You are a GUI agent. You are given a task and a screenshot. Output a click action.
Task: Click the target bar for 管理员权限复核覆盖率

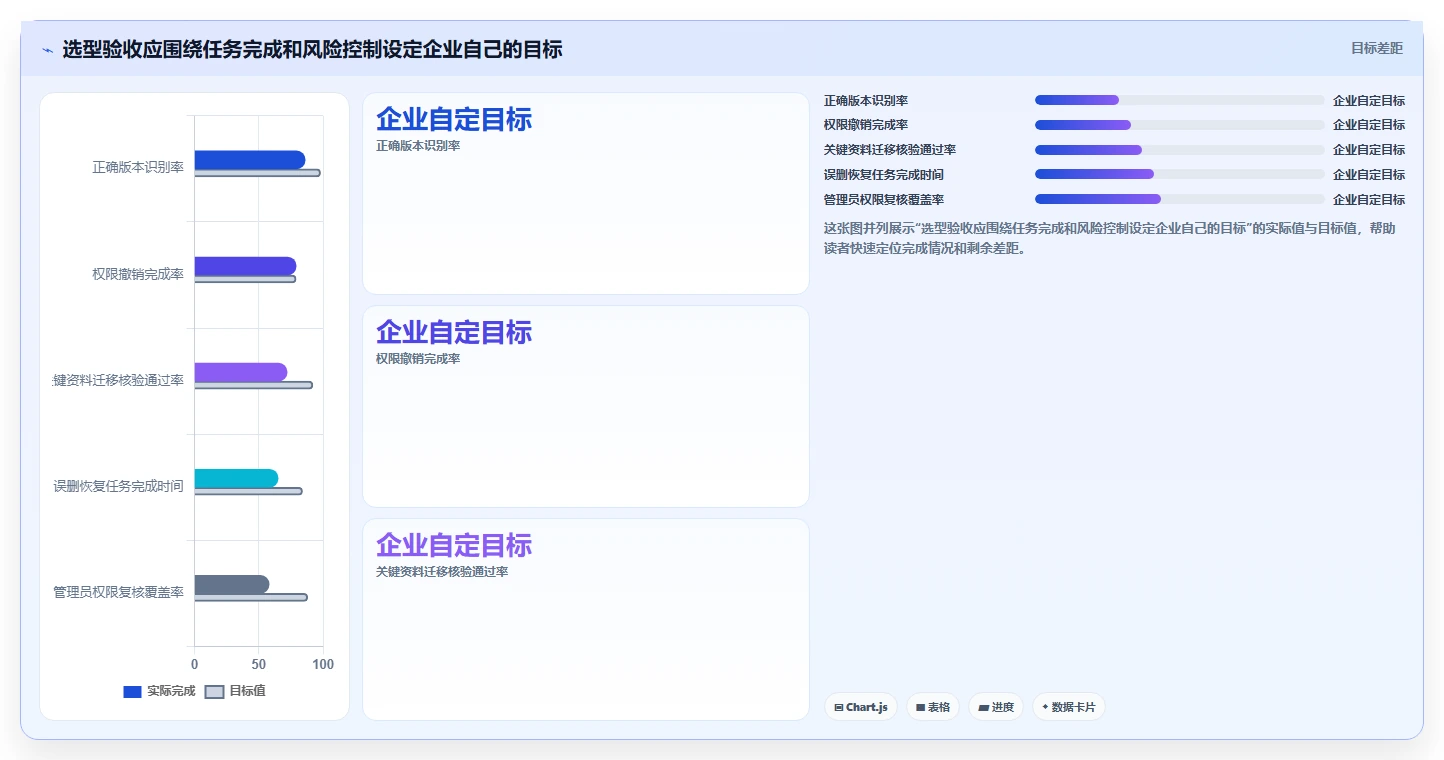tap(251, 597)
